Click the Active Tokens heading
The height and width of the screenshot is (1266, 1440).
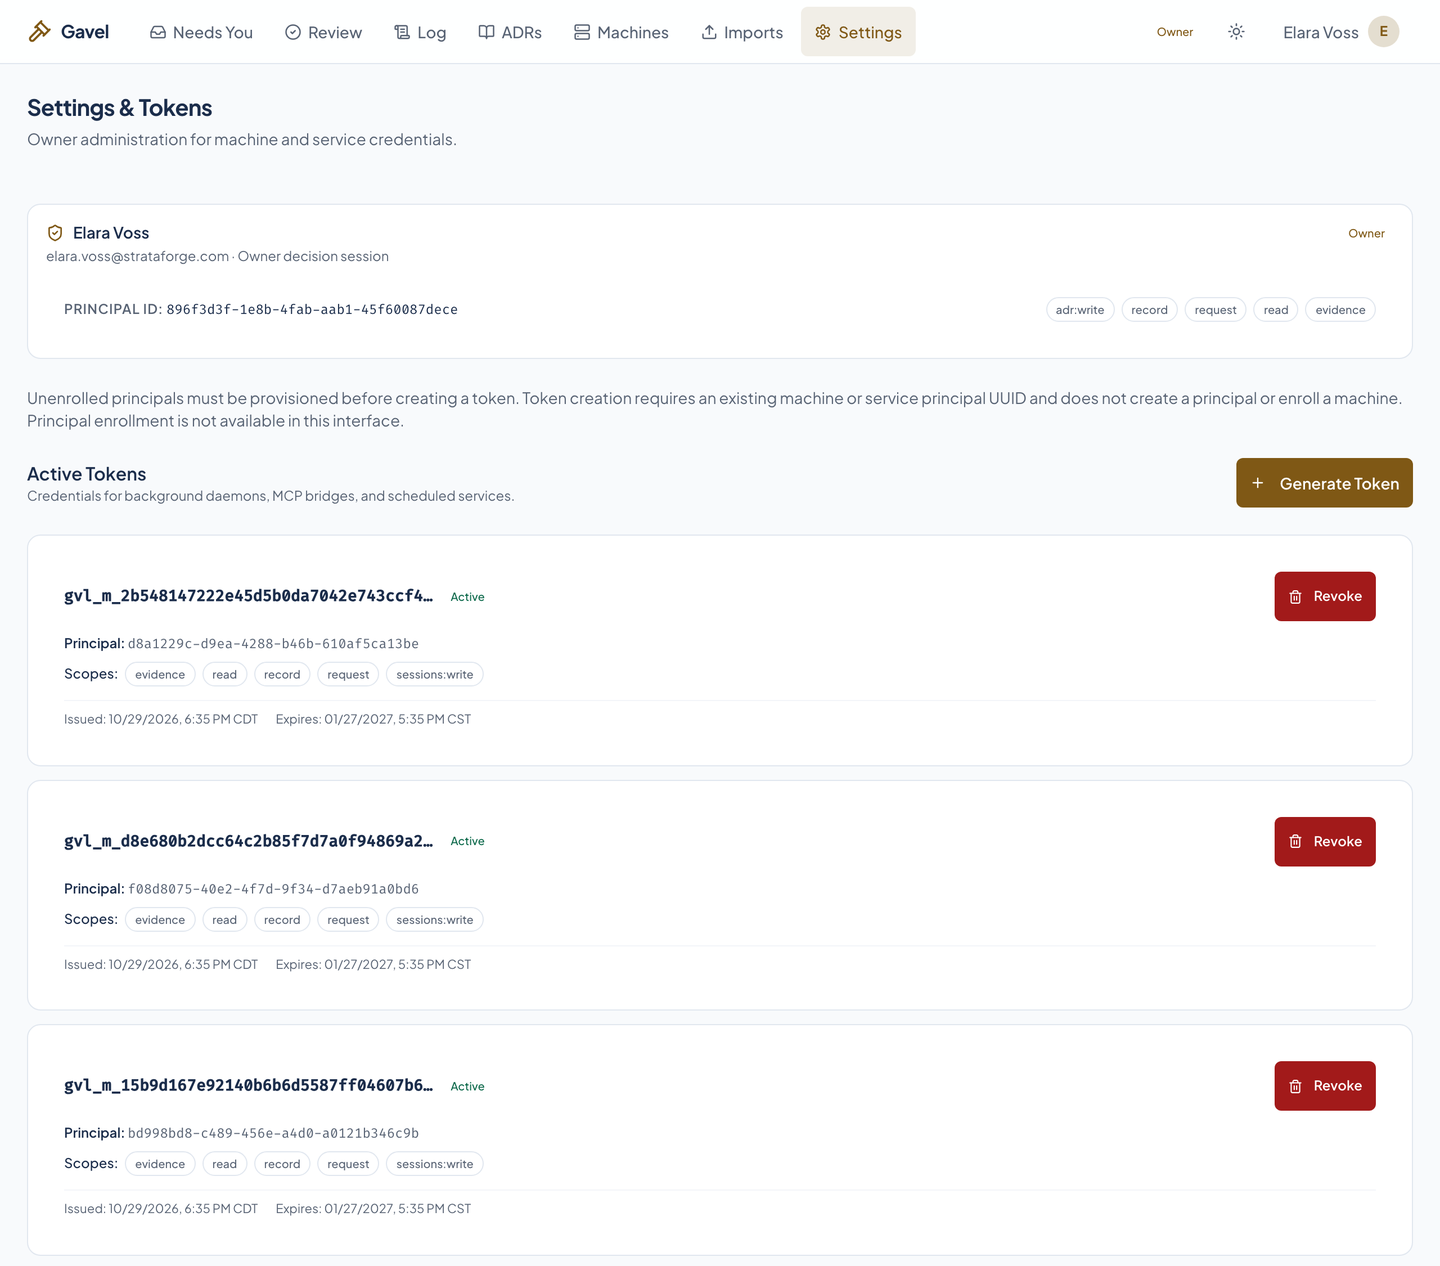87,474
